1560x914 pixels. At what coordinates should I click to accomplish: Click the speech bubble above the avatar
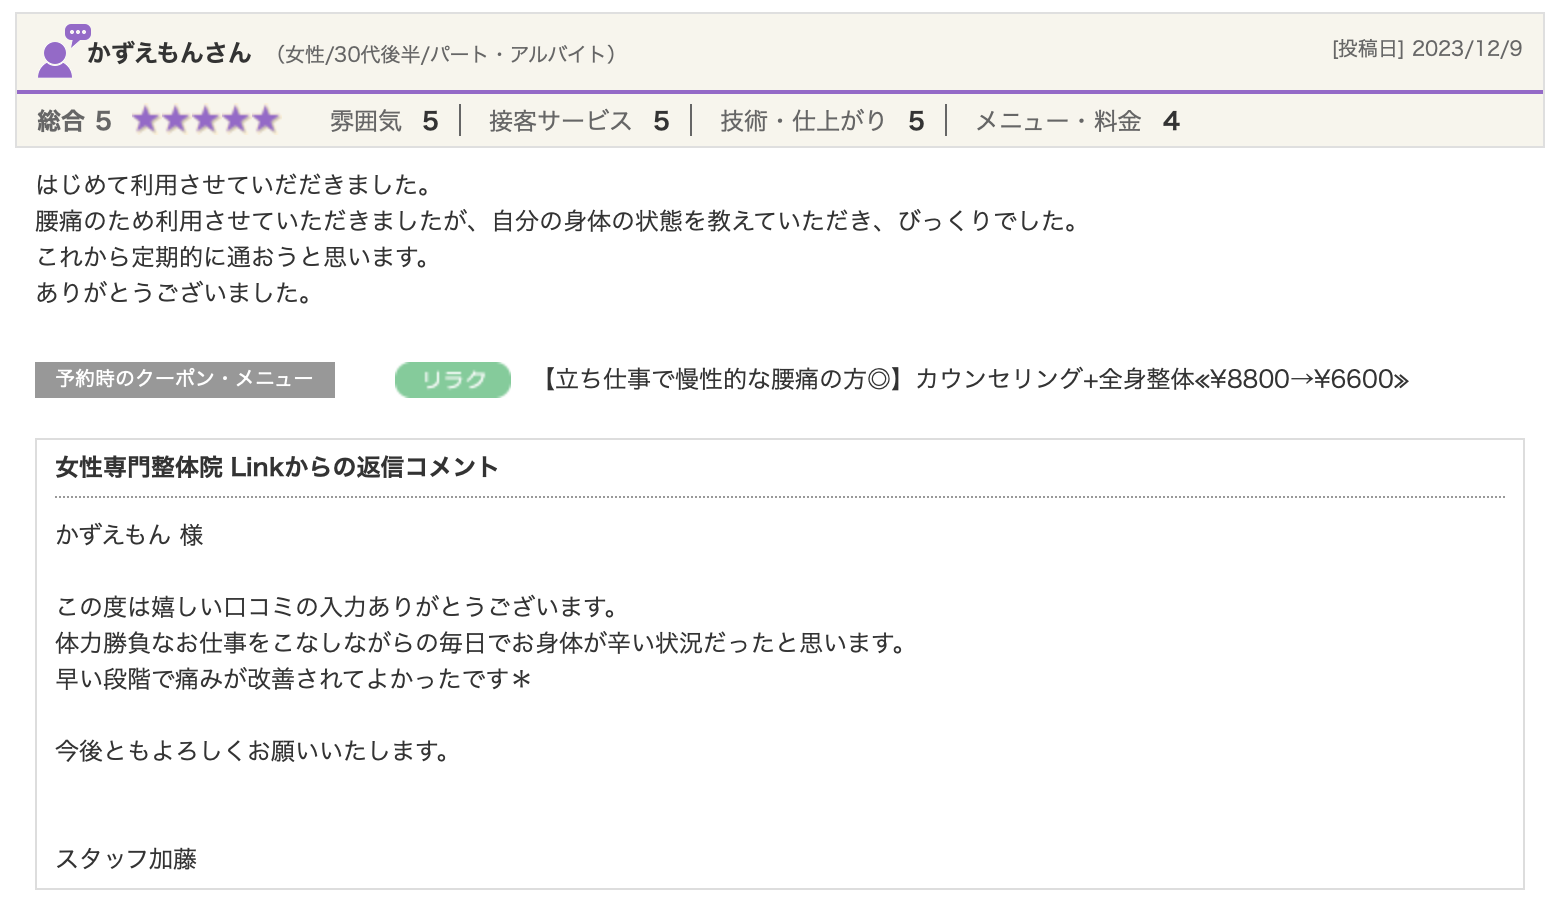(x=78, y=33)
